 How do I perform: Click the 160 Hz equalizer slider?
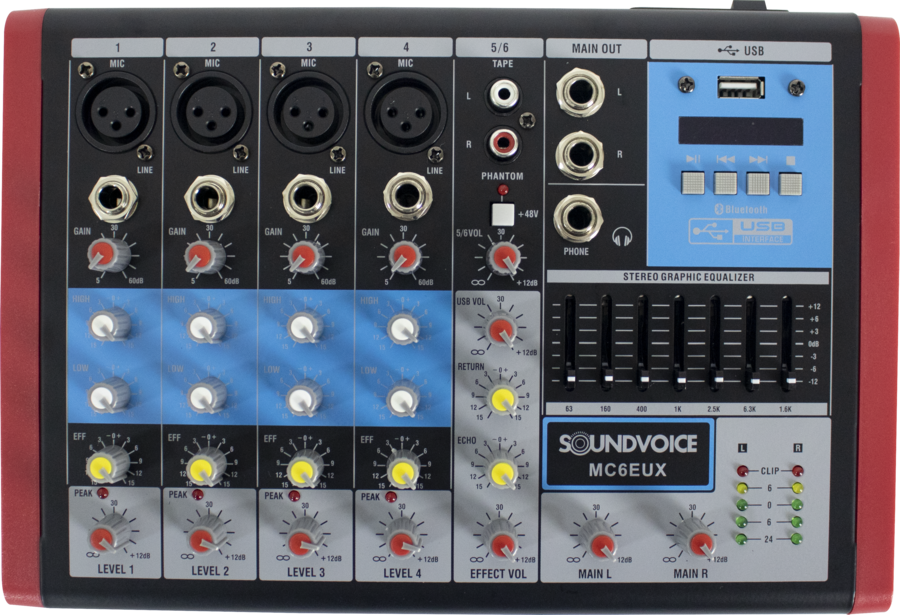[607, 343]
